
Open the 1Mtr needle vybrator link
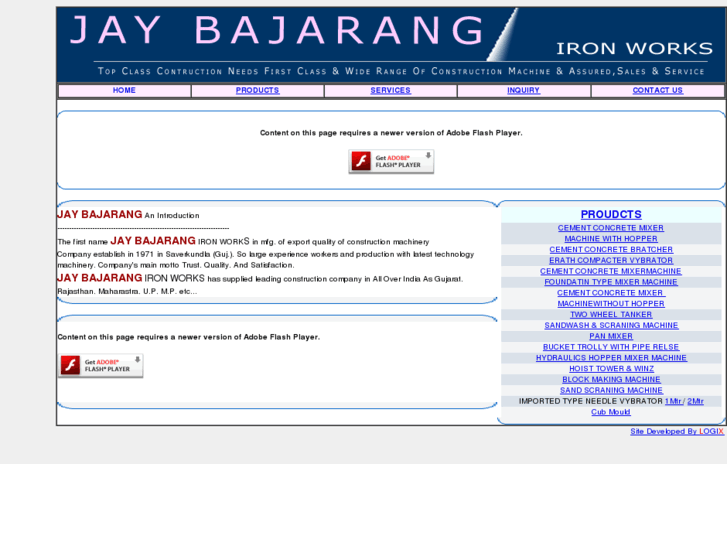tap(673, 401)
